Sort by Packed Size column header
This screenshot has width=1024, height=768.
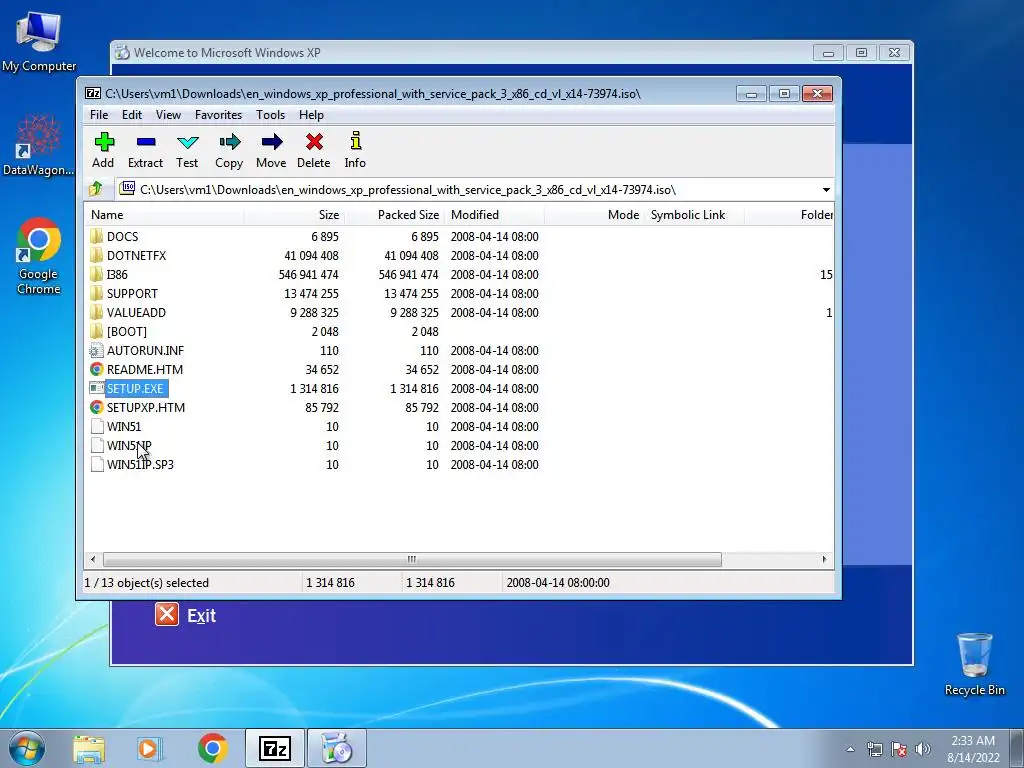pyautogui.click(x=394, y=215)
